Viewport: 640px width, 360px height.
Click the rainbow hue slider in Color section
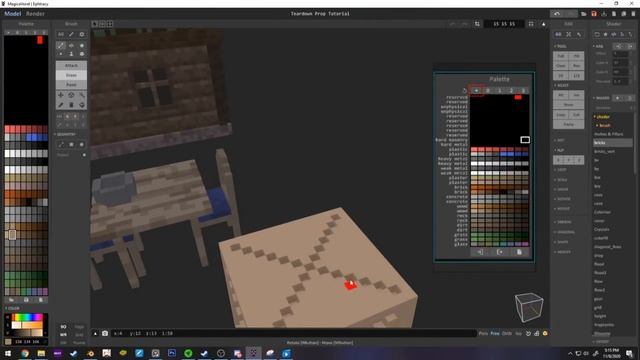click(28, 317)
